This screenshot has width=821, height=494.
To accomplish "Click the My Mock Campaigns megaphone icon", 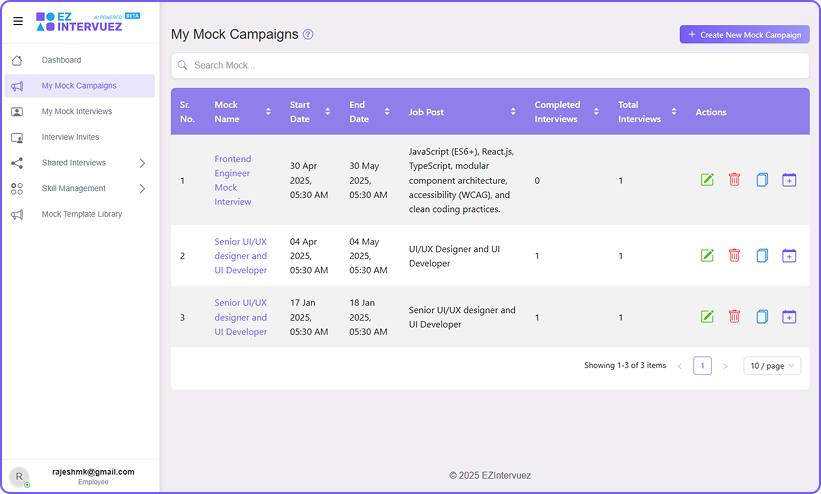I will click(17, 86).
